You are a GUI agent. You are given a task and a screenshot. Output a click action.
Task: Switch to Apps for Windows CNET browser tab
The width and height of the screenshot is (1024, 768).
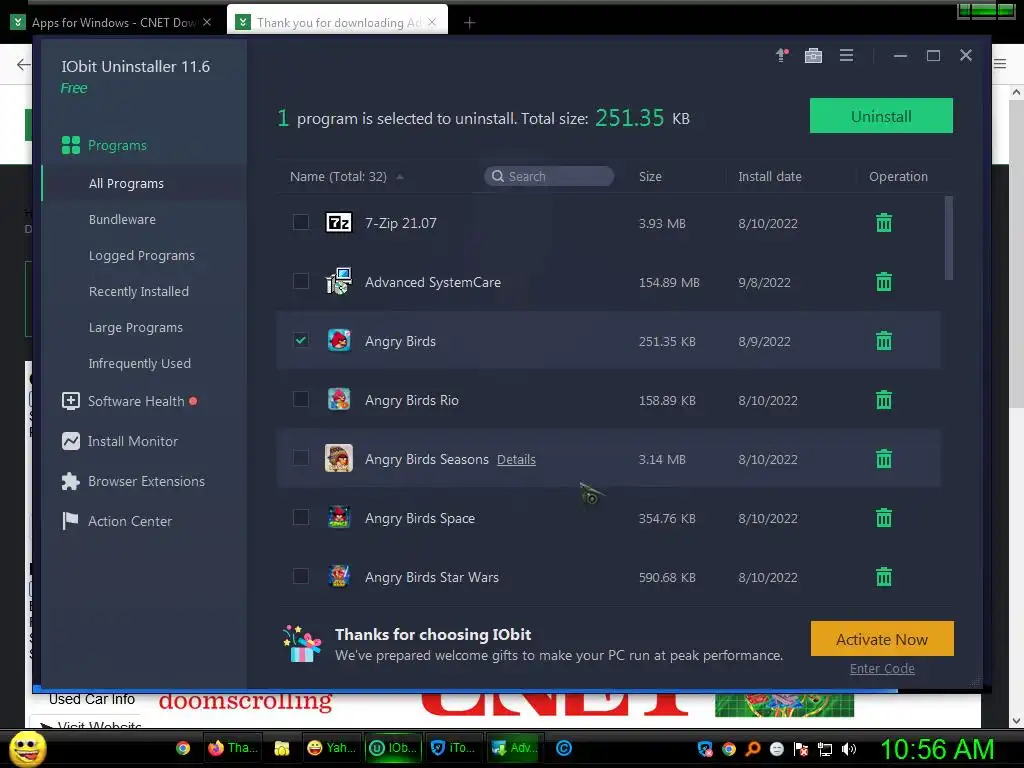112,22
